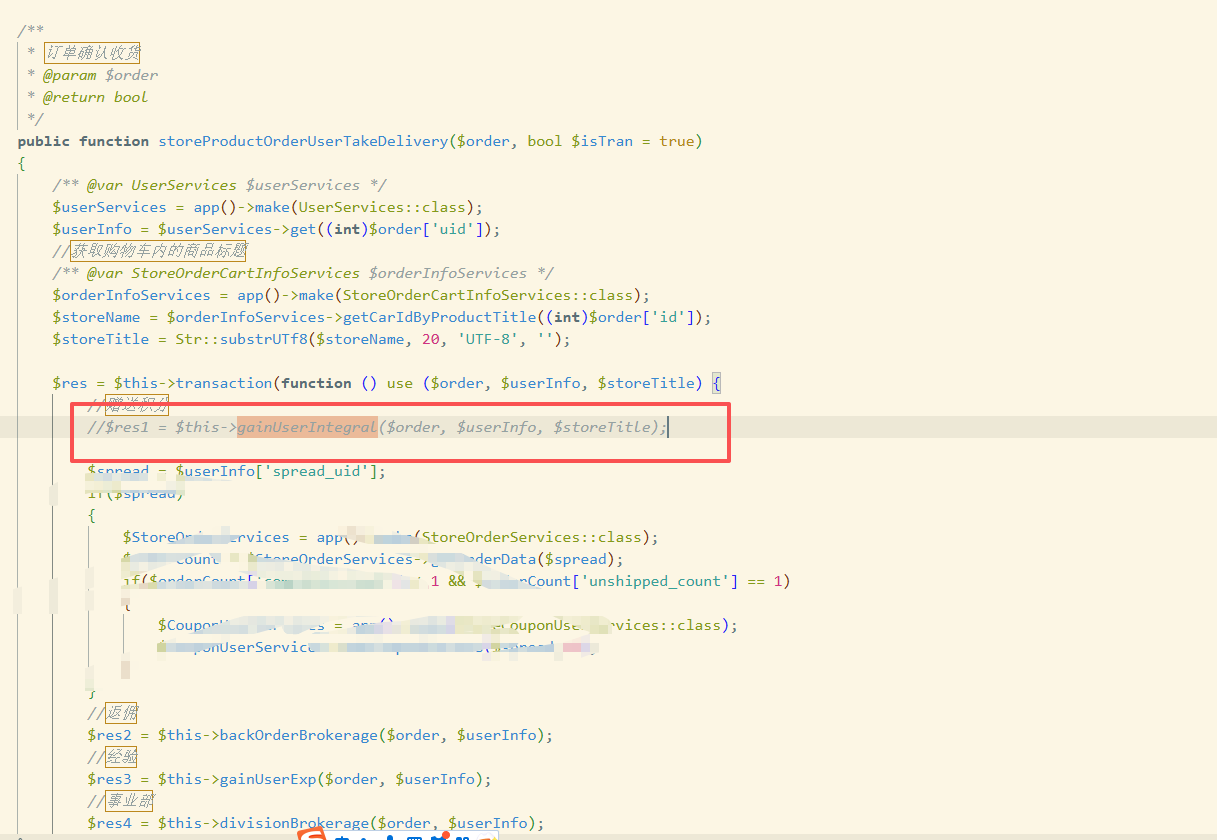The height and width of the screenshot is (840, 1217).
Task: Click the 订单确认收货 doc comment text
Action: click(92, 53)
